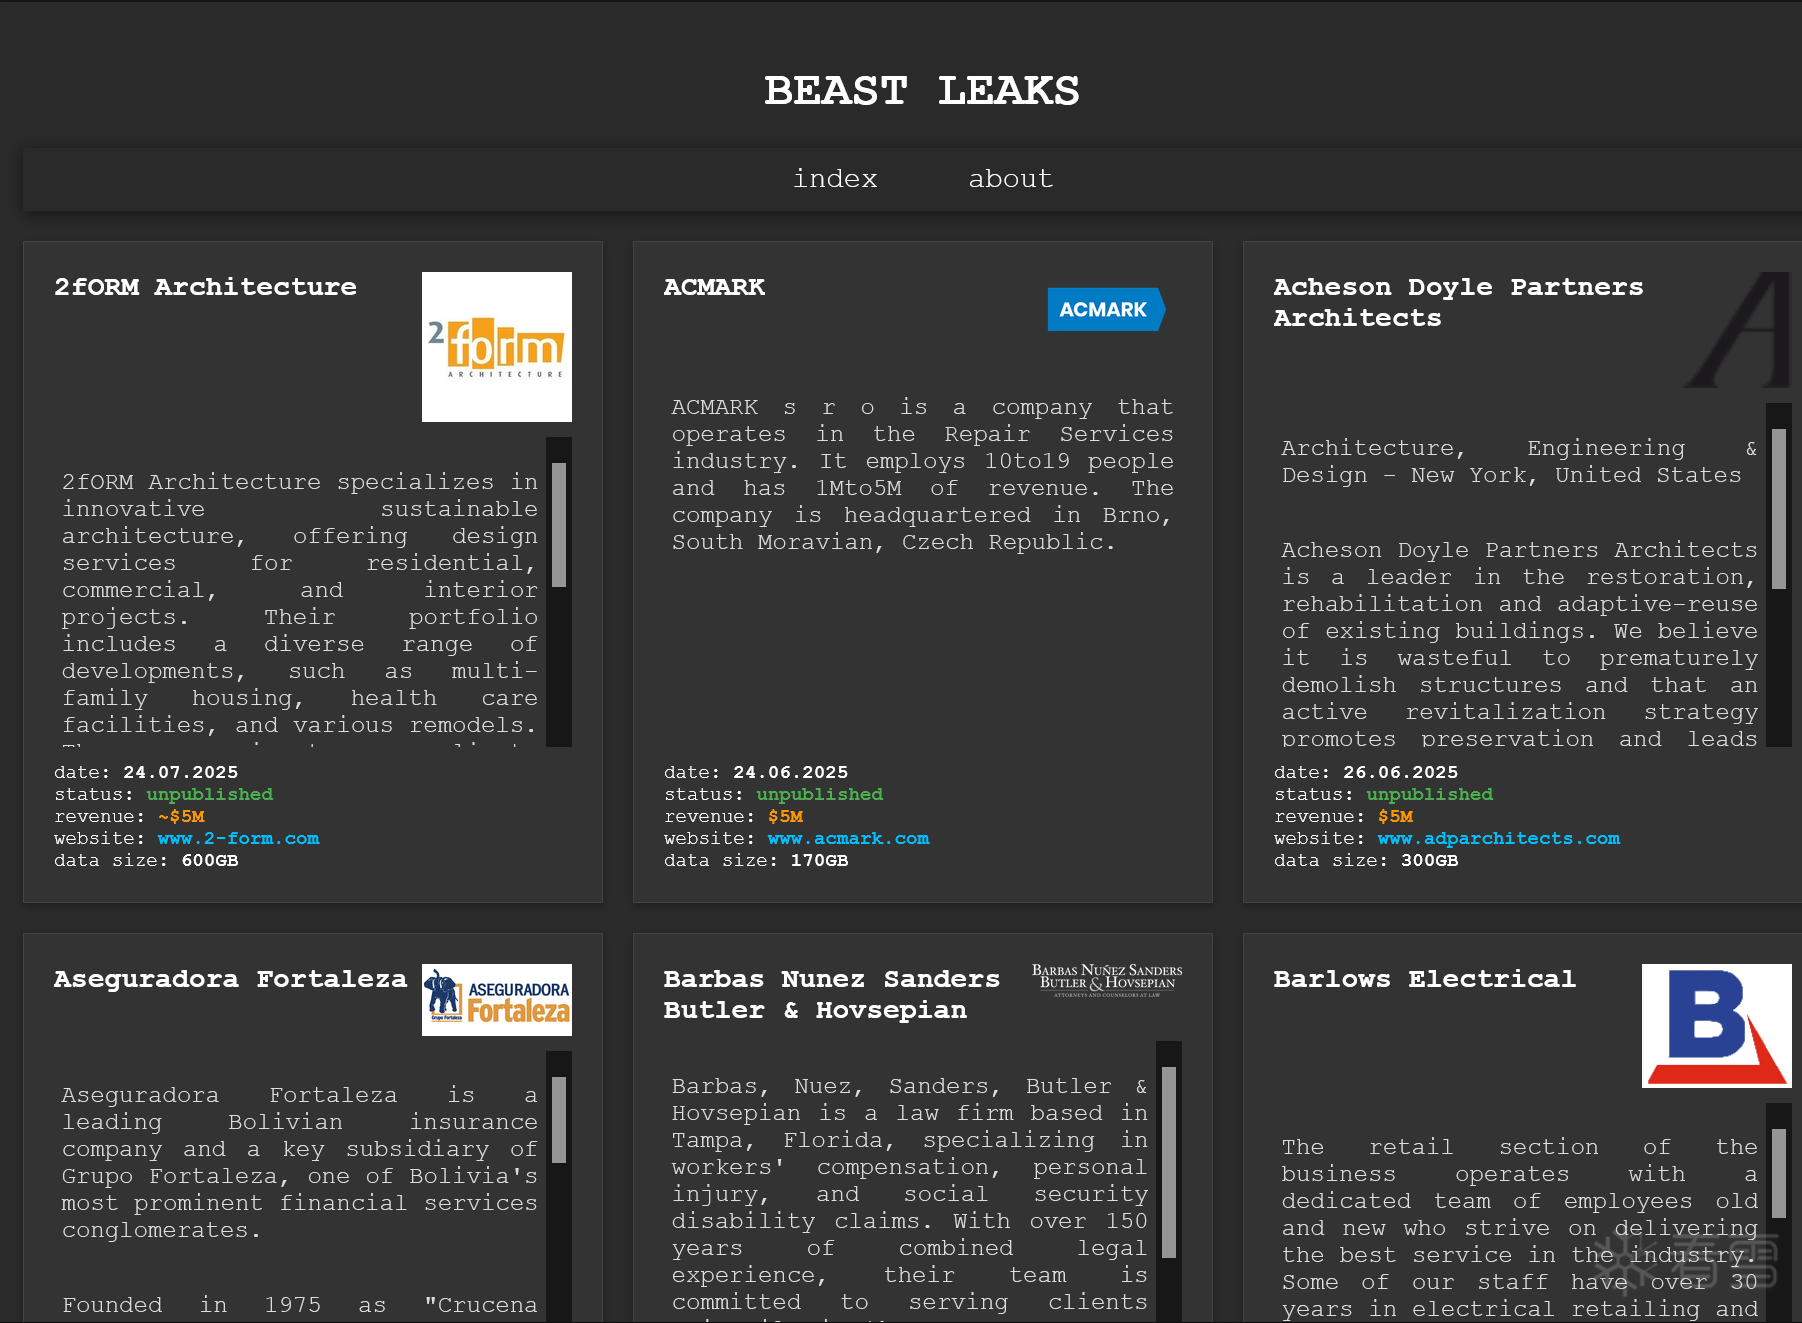Open the www.2-form.com website link
1802x1323 pixels.
(238, 838)
